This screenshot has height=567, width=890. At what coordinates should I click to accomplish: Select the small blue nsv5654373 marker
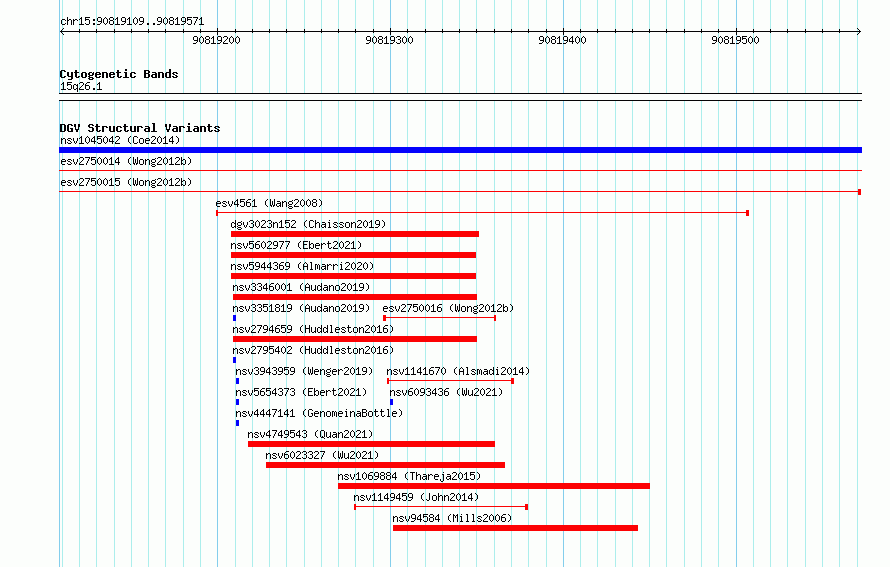pyautogui.click(x=237, y=402)
